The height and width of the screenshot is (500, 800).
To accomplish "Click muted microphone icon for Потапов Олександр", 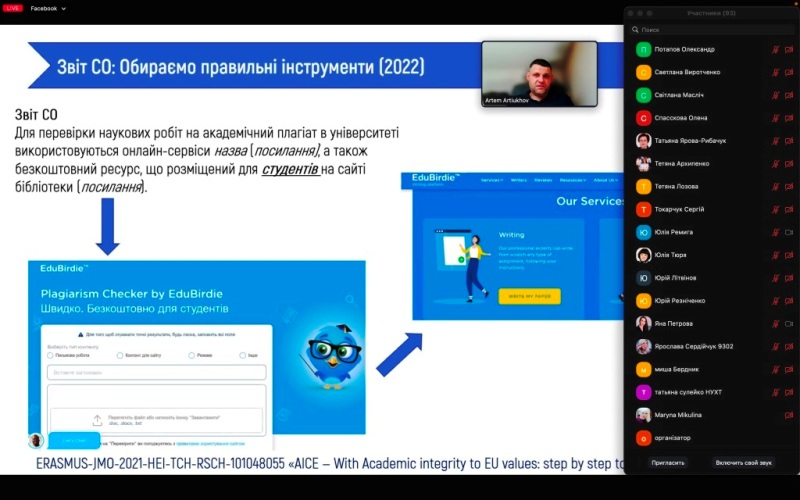I will pos(775,49).
